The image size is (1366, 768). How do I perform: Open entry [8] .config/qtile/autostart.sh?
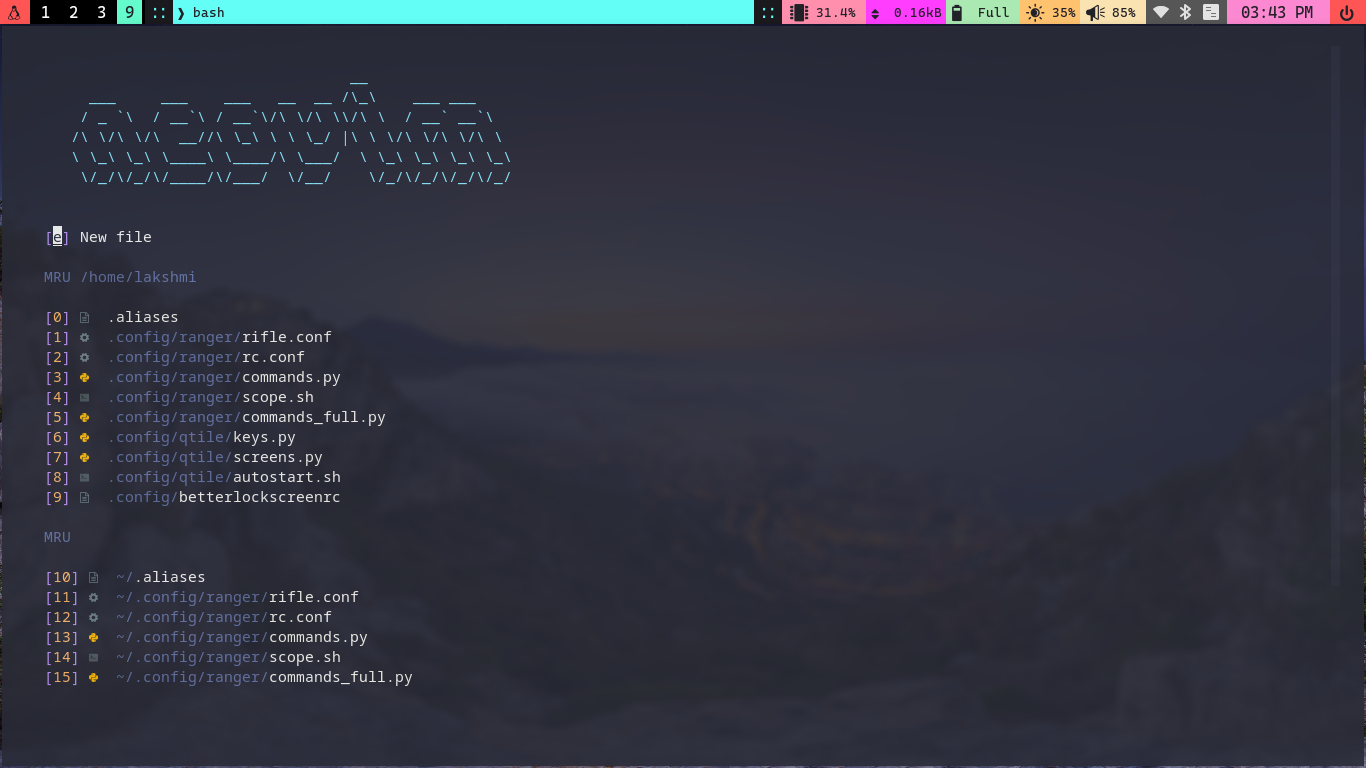point(193,477)
